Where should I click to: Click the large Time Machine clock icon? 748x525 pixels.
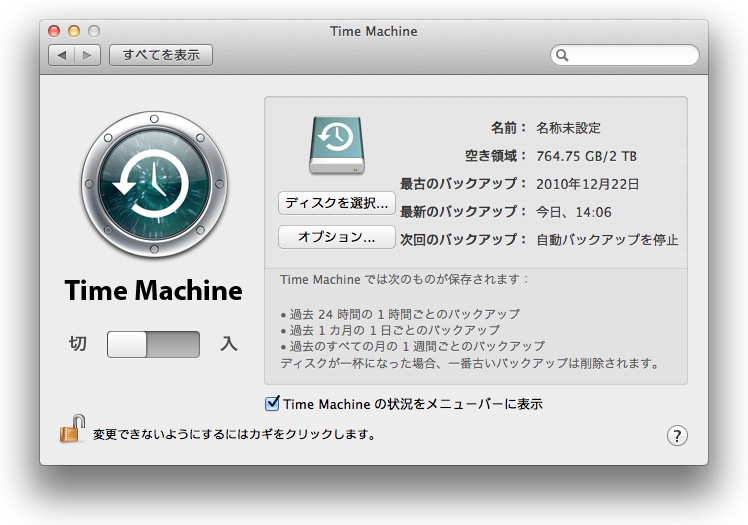coord(154,185)
